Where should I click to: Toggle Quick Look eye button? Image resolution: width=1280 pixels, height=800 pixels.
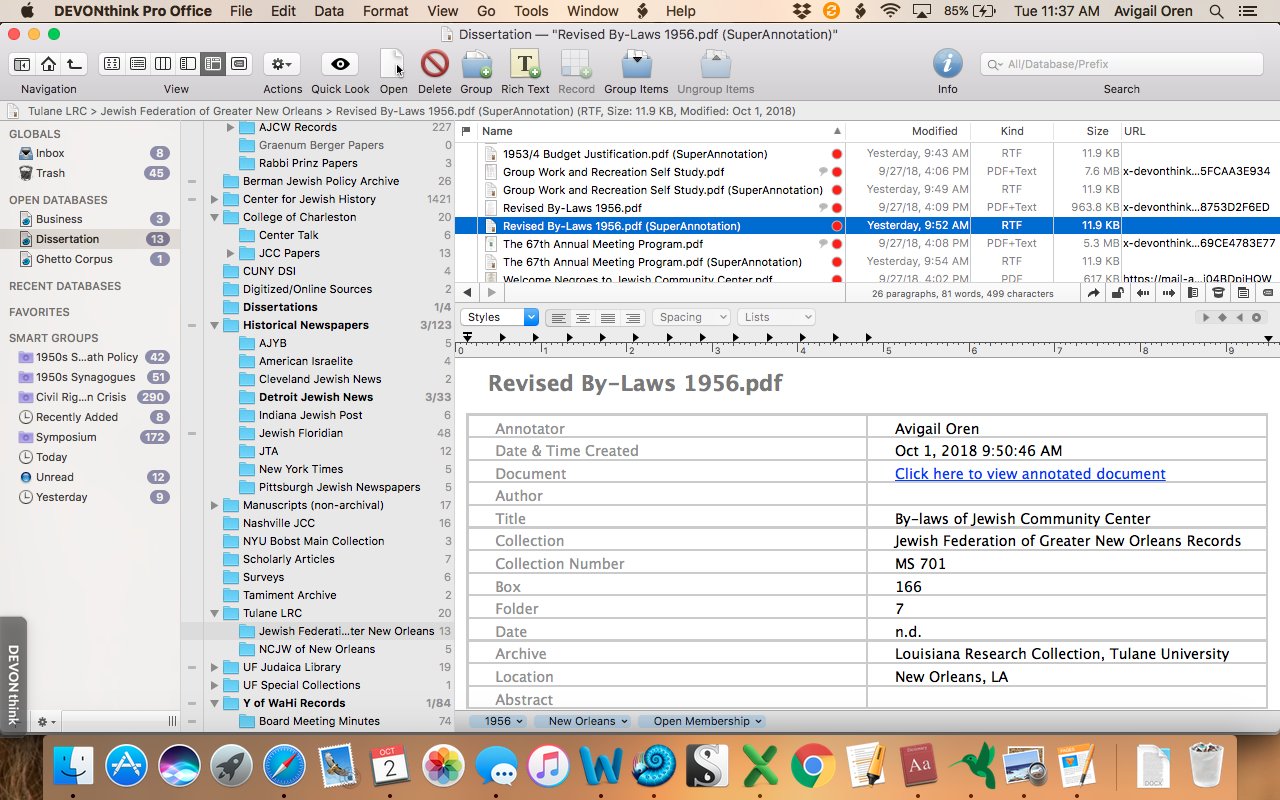point(340,64)
